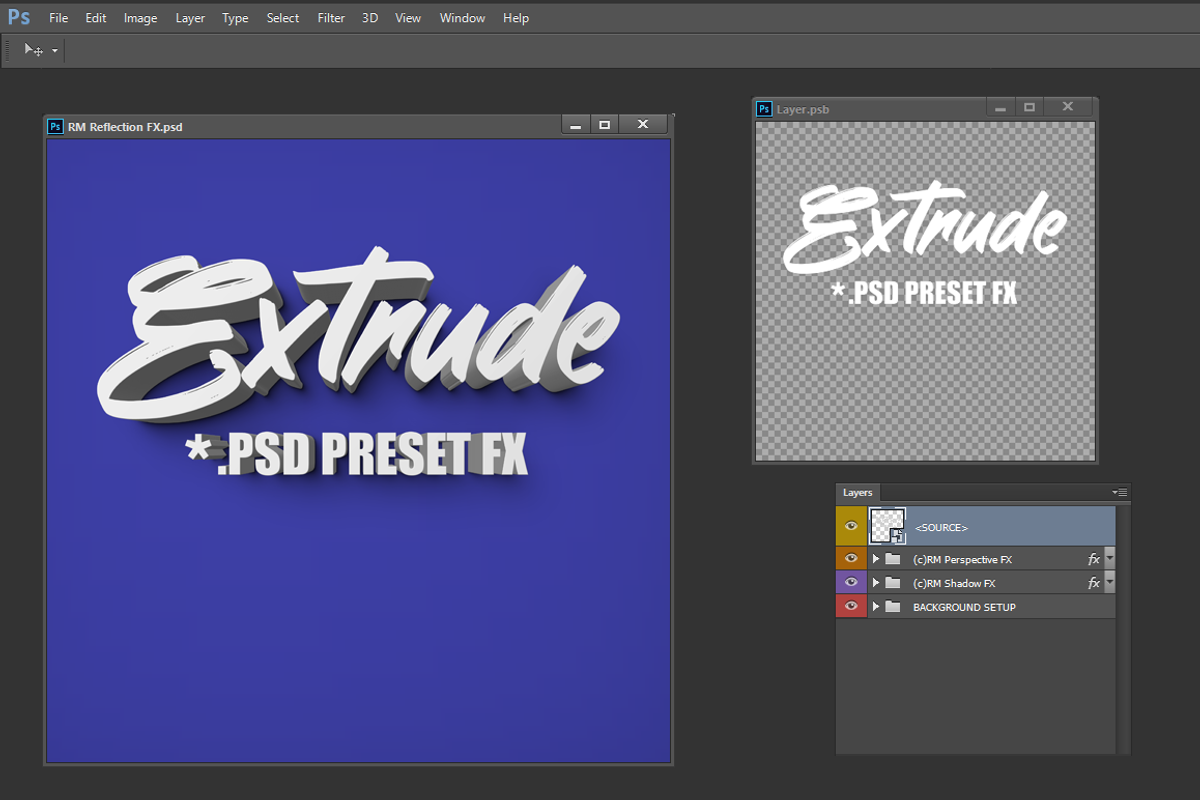Open the Help menu
1200x800 pixels.
[516, 18]
